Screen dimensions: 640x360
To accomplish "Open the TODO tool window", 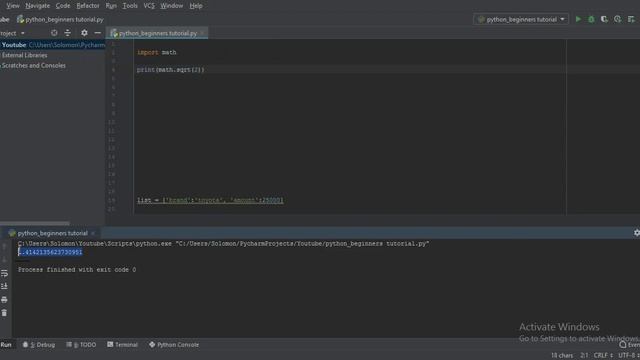I will pos(81,345).
